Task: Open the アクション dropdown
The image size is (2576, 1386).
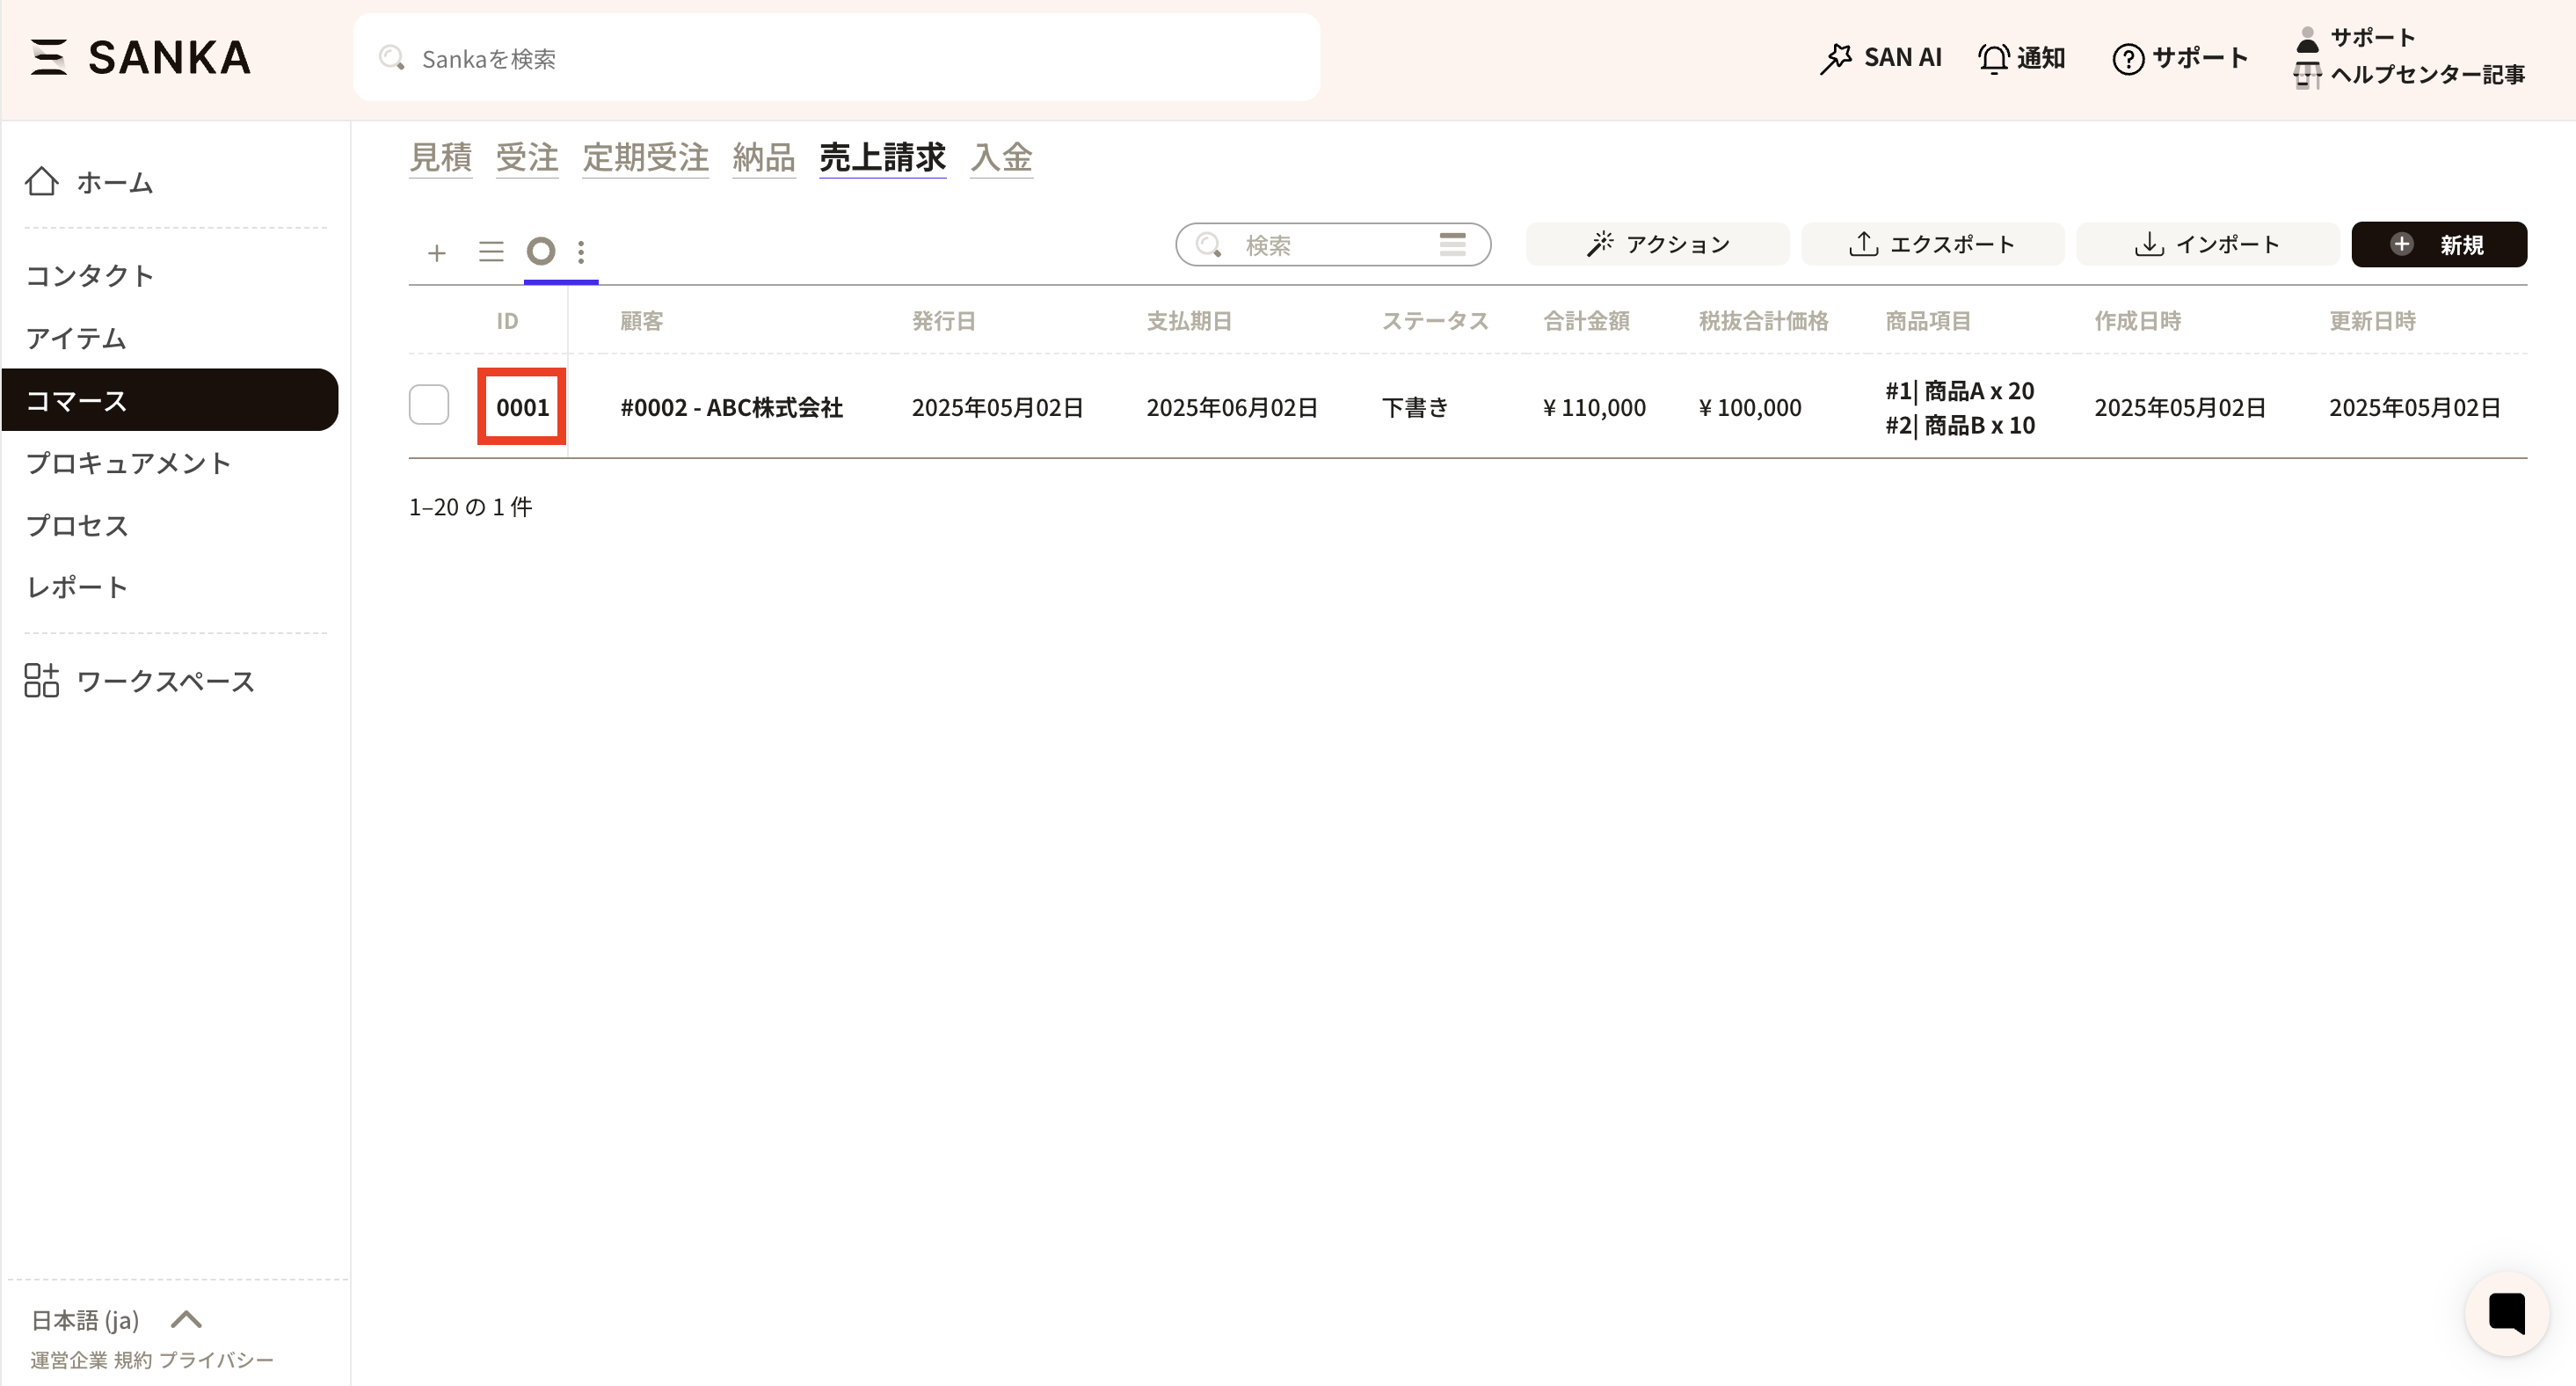Action: point(1657,244)
